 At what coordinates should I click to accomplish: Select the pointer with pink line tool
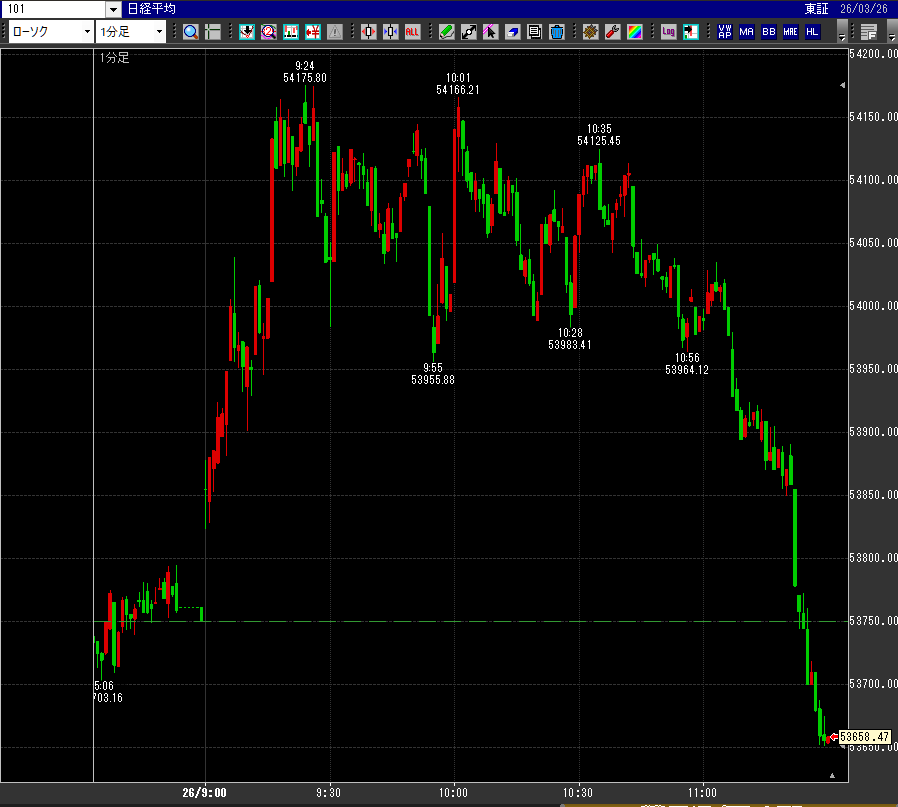pos(490,32)
